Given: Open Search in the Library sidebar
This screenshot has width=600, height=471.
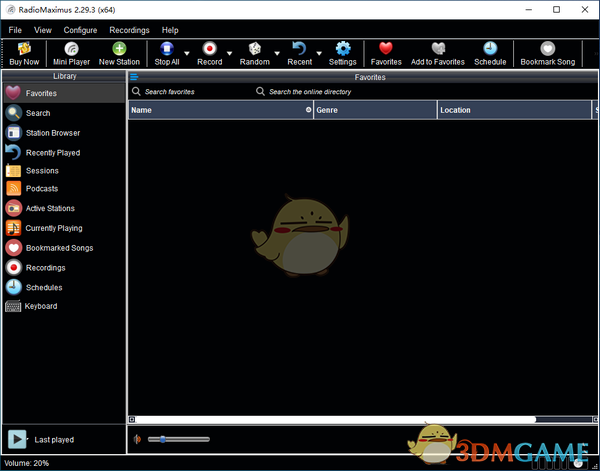Looking at the screenshot, I should point(64,113).
